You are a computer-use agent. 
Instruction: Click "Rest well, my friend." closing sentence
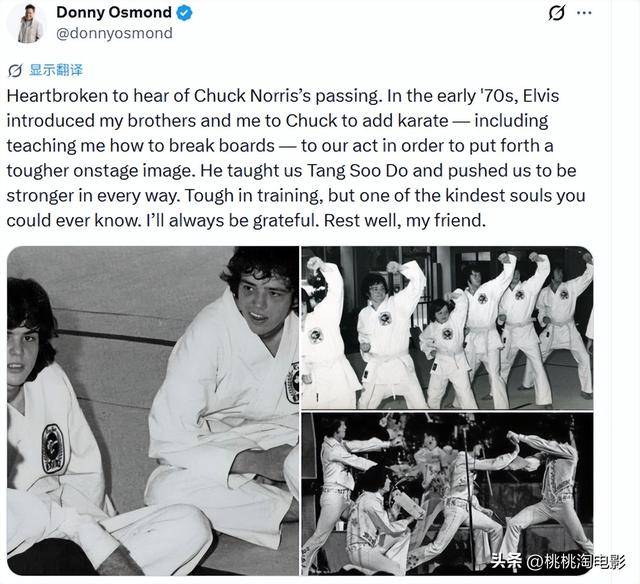click(x=404, y=221)
